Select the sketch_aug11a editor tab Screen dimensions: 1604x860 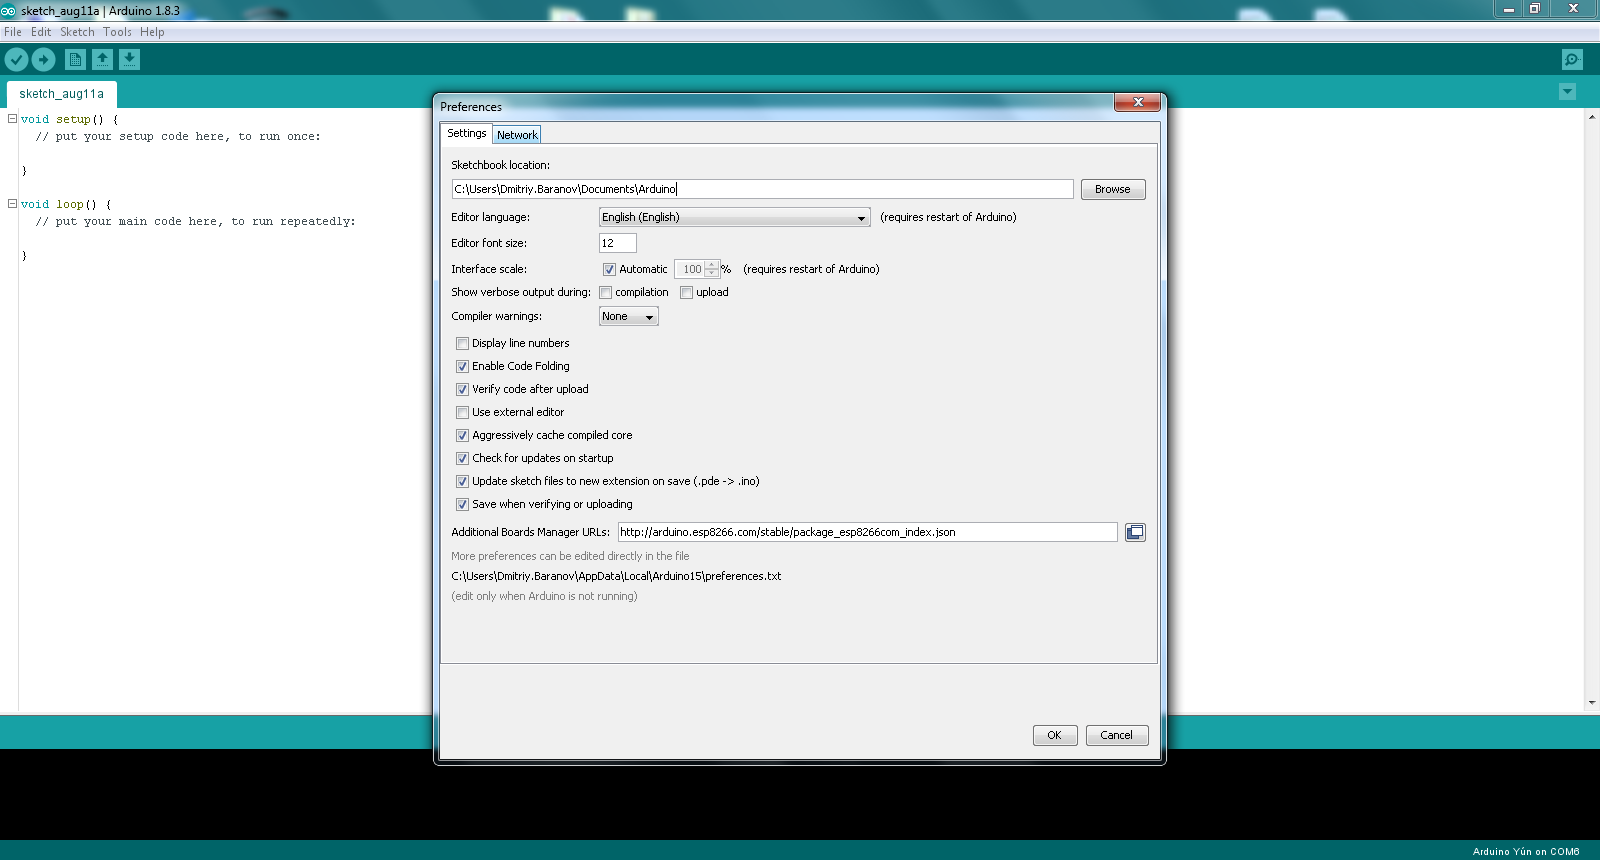(x=62, y=94)
